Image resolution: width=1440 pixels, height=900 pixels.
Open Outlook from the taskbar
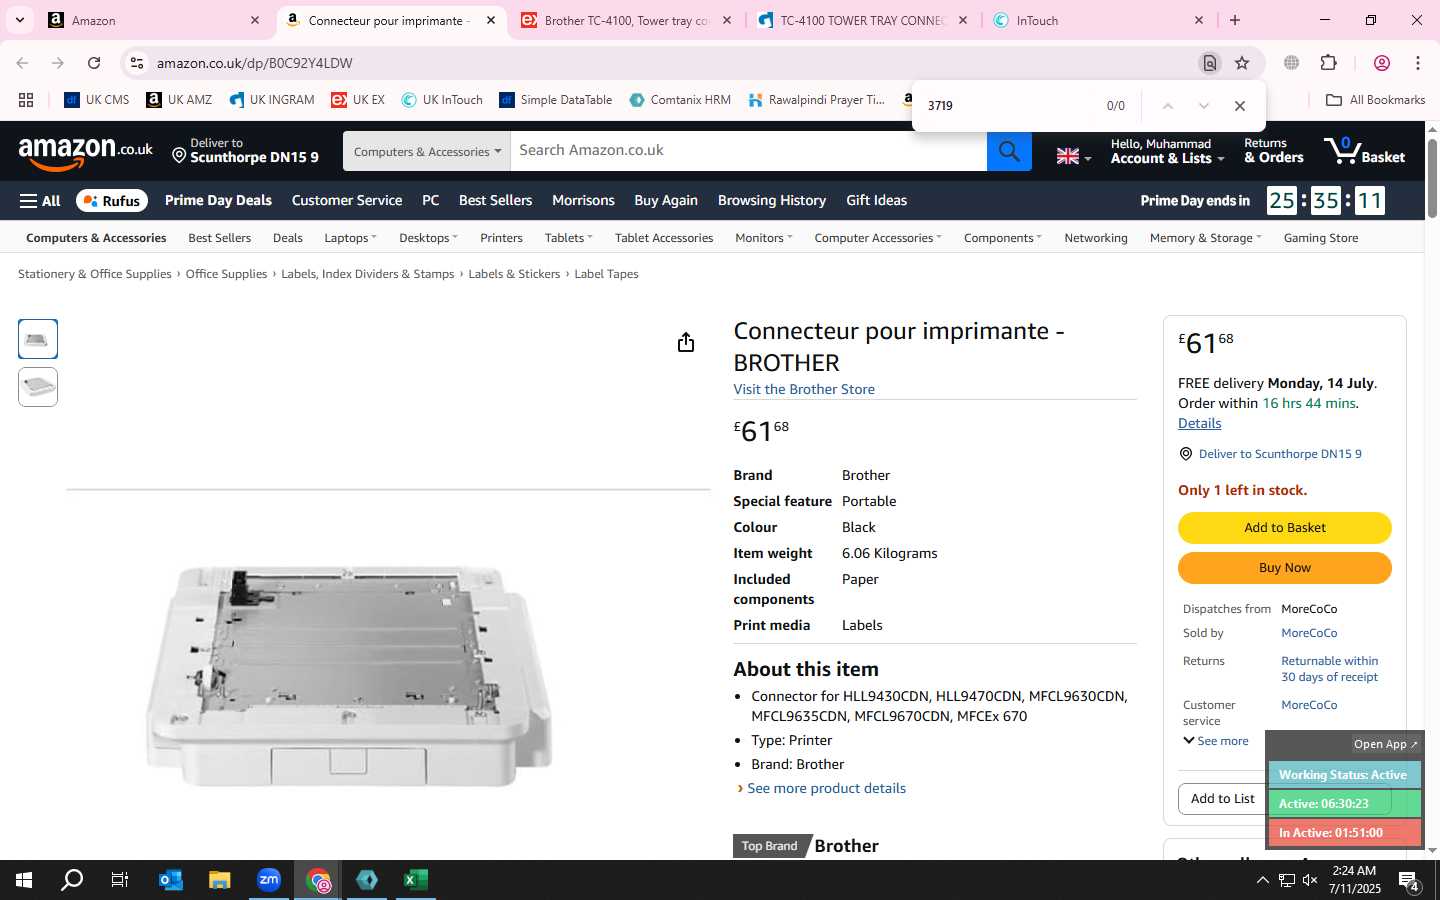click(x=171, y=880)
